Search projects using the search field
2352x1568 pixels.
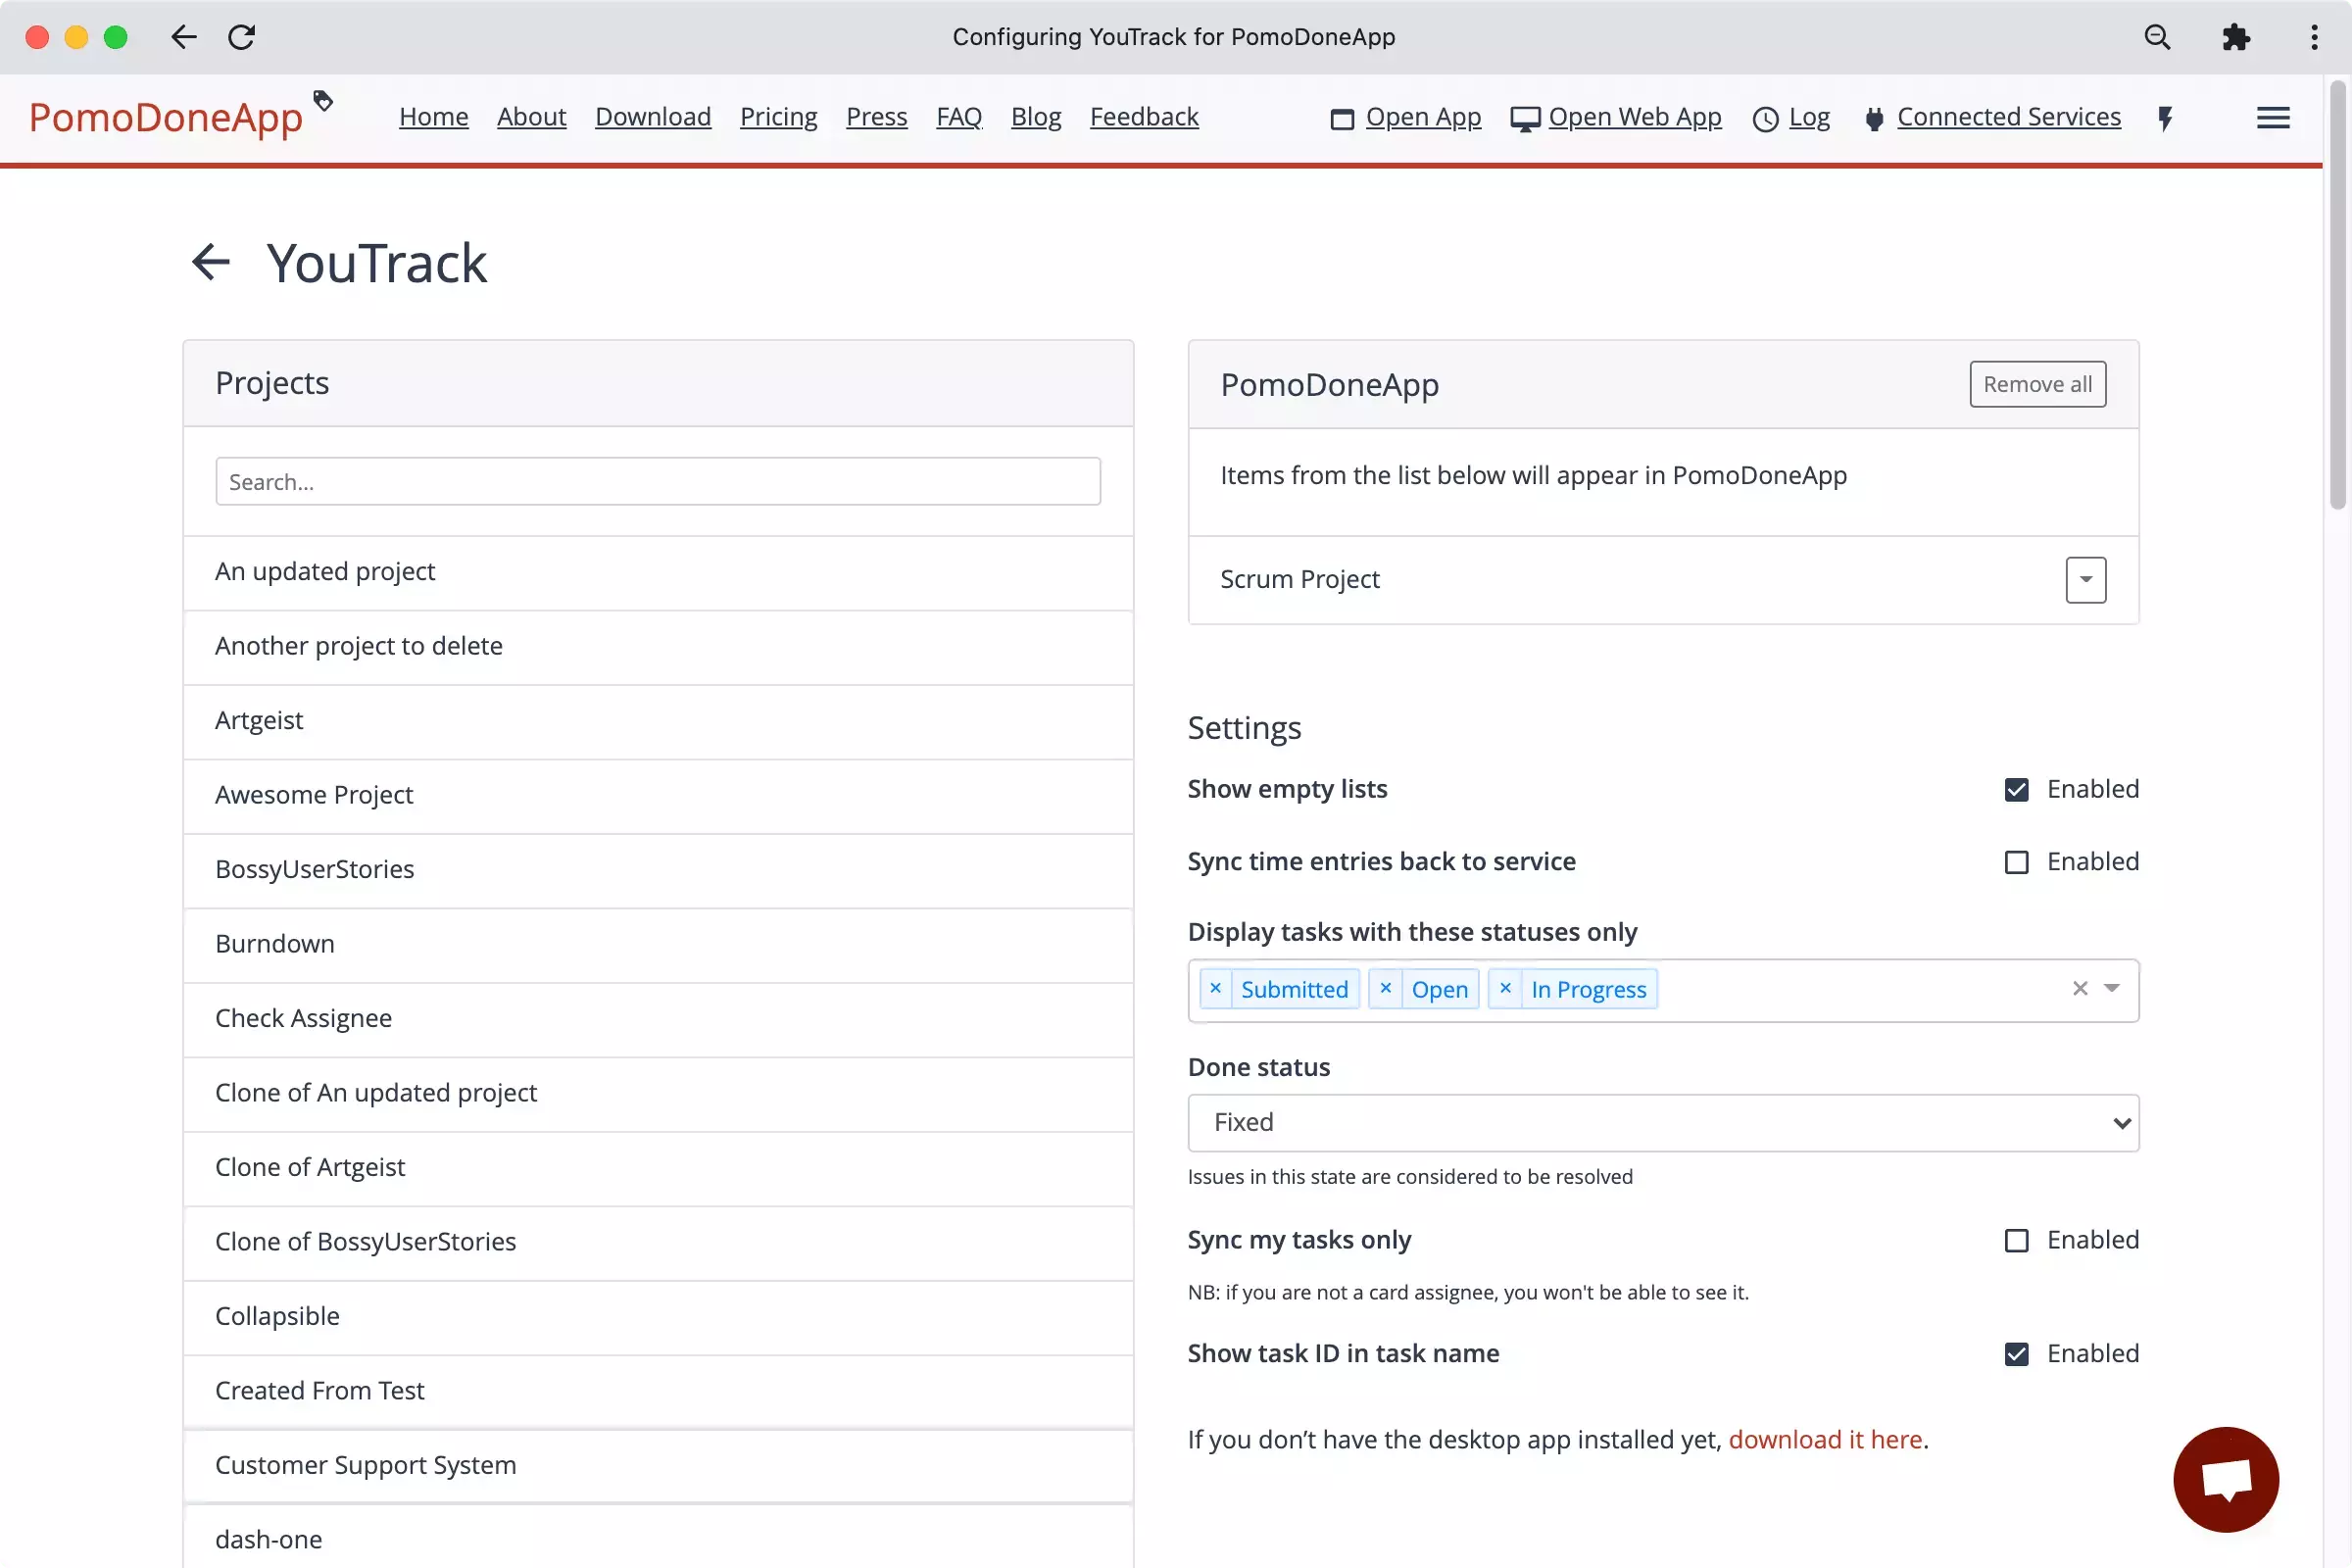[658, 481]
